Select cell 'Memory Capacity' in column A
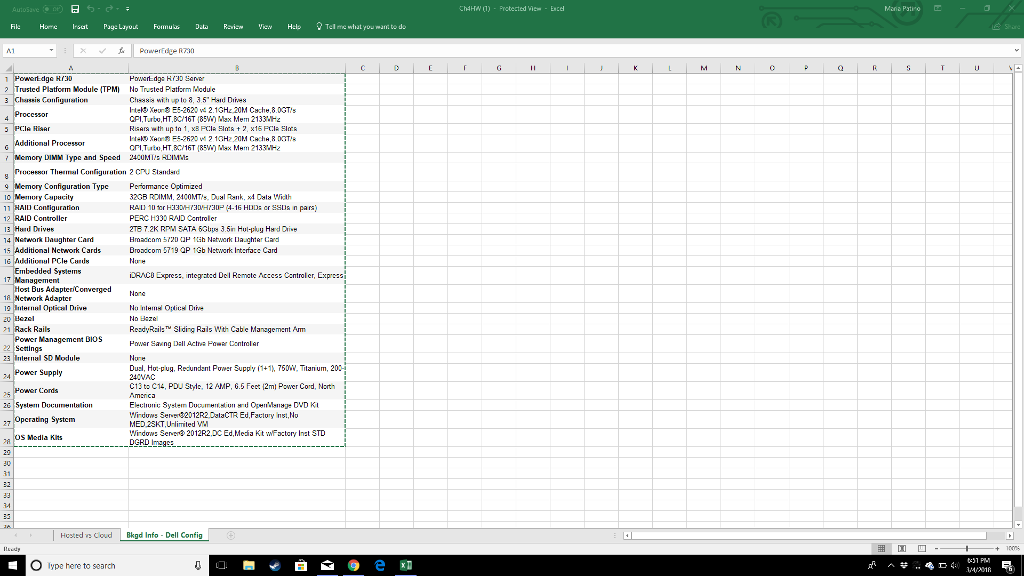 pos(71,197)
